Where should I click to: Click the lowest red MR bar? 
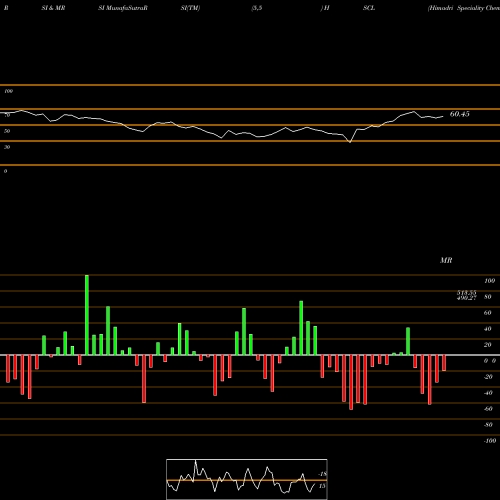pos(351,382)
